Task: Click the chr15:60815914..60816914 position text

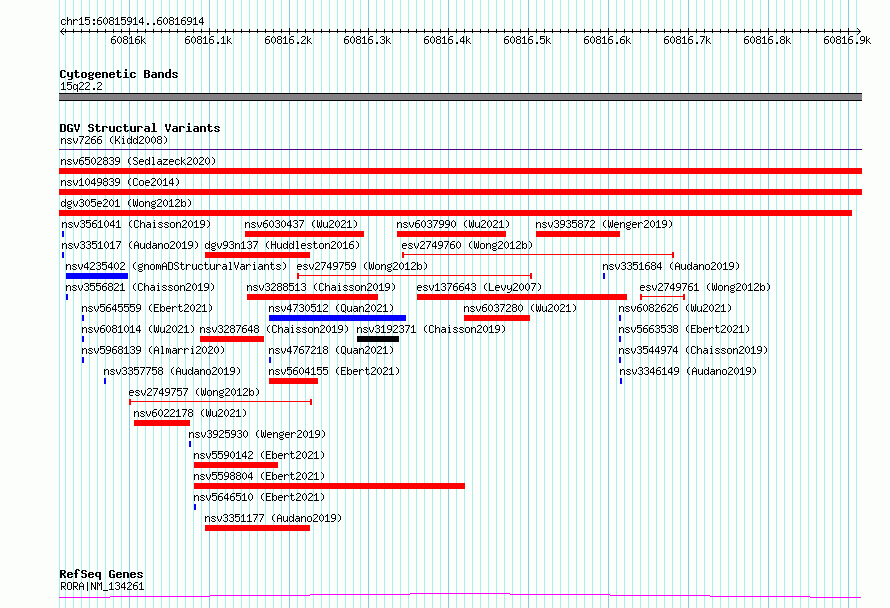Action: pyautogui.click(x=132, y=22)
